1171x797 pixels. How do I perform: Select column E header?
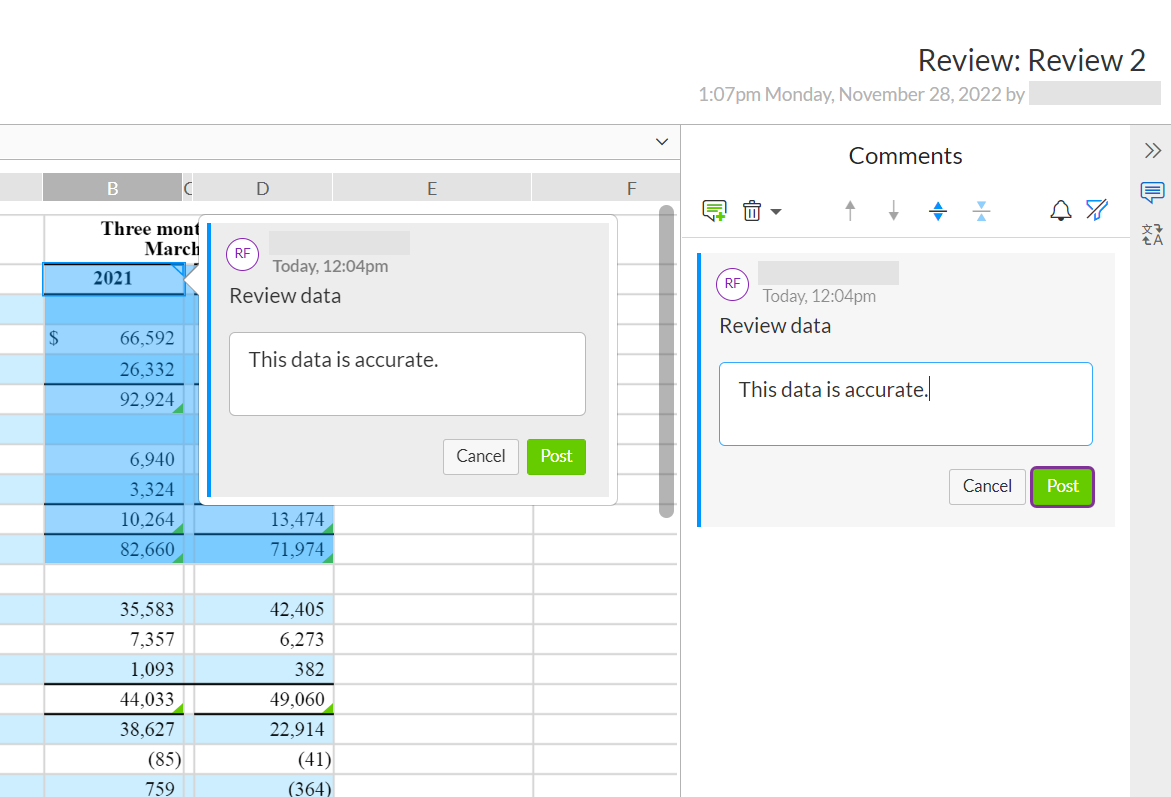tap(431, 187)
